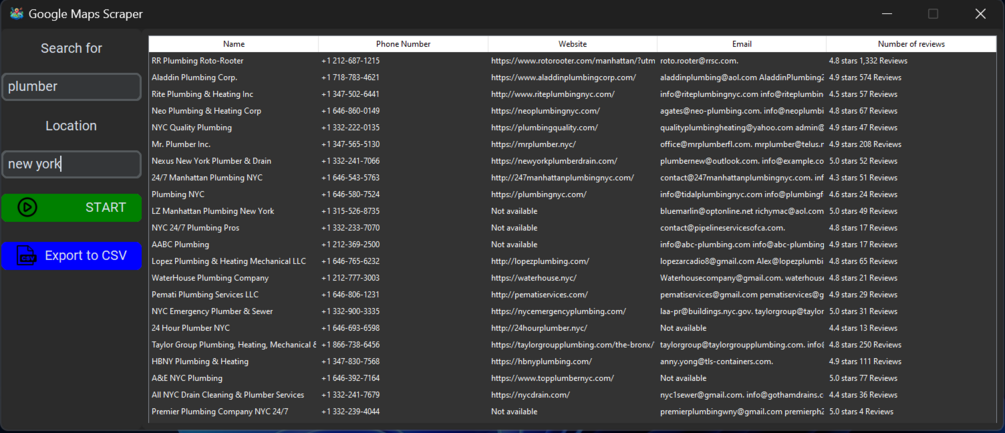The width and height of the screenshot is (1005, 433).
Task: Select Taylor Group Plumbing, Heating row
Action: (572, 345)
